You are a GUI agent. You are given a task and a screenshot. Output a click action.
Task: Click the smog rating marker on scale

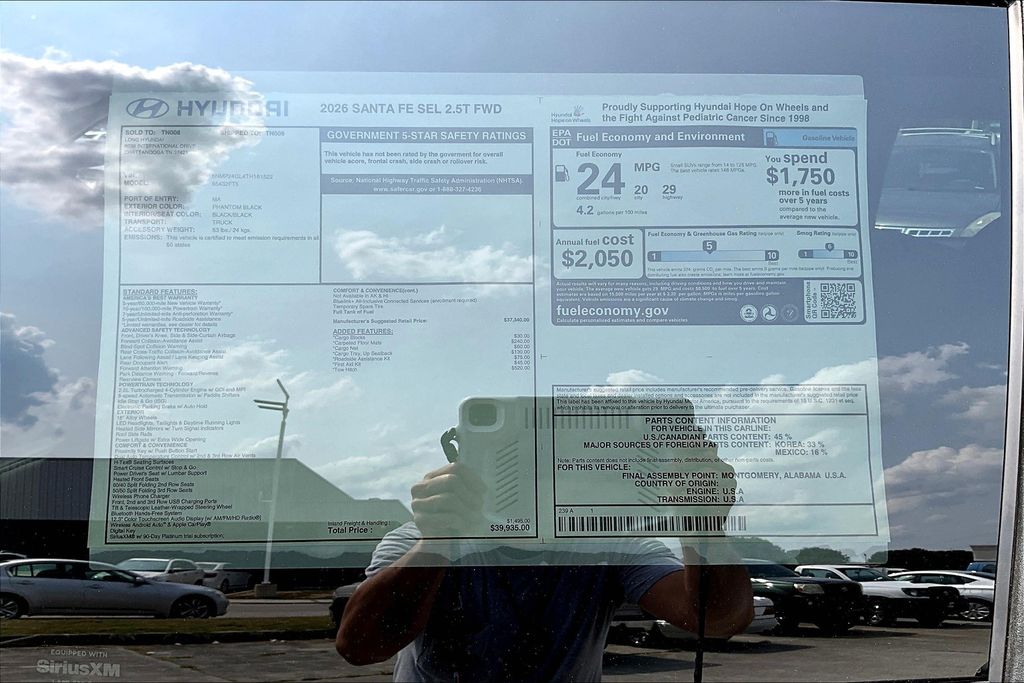click(x=828, y=247)
